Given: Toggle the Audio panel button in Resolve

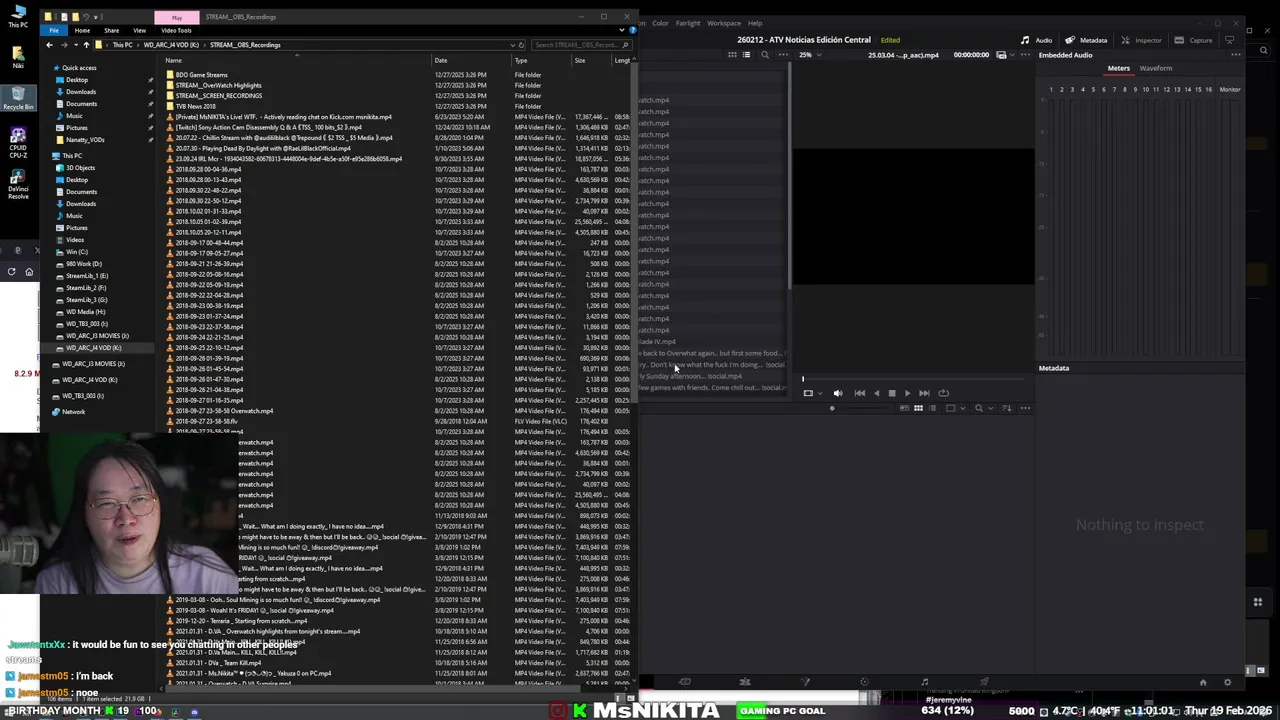Looking at the screenshot, I should [1036, 40].
